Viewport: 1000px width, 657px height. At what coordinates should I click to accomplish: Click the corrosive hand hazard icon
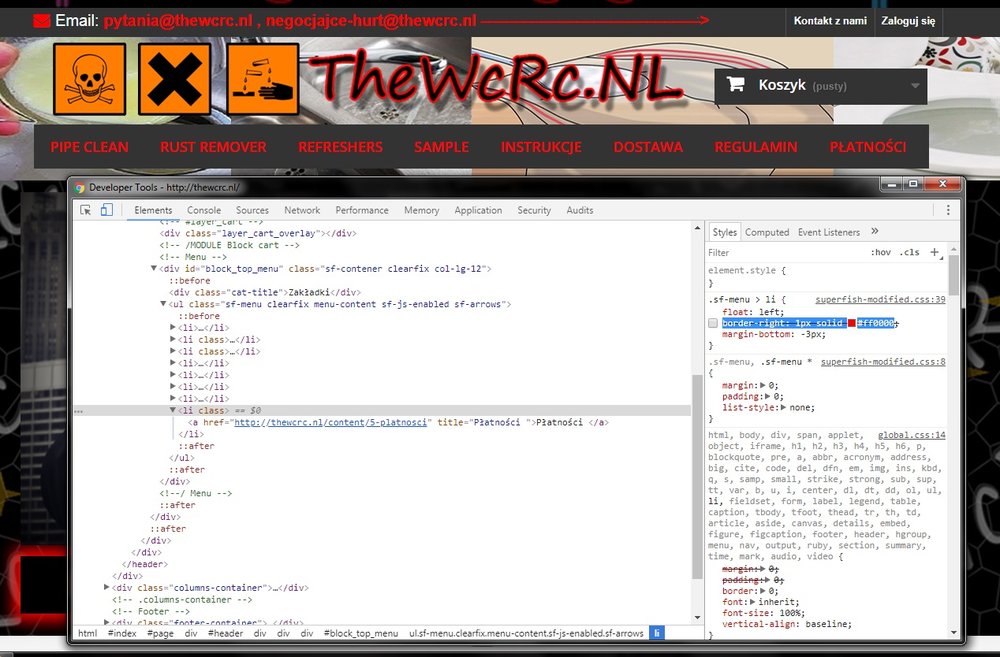pyautogui.click(x=263, y=79)
